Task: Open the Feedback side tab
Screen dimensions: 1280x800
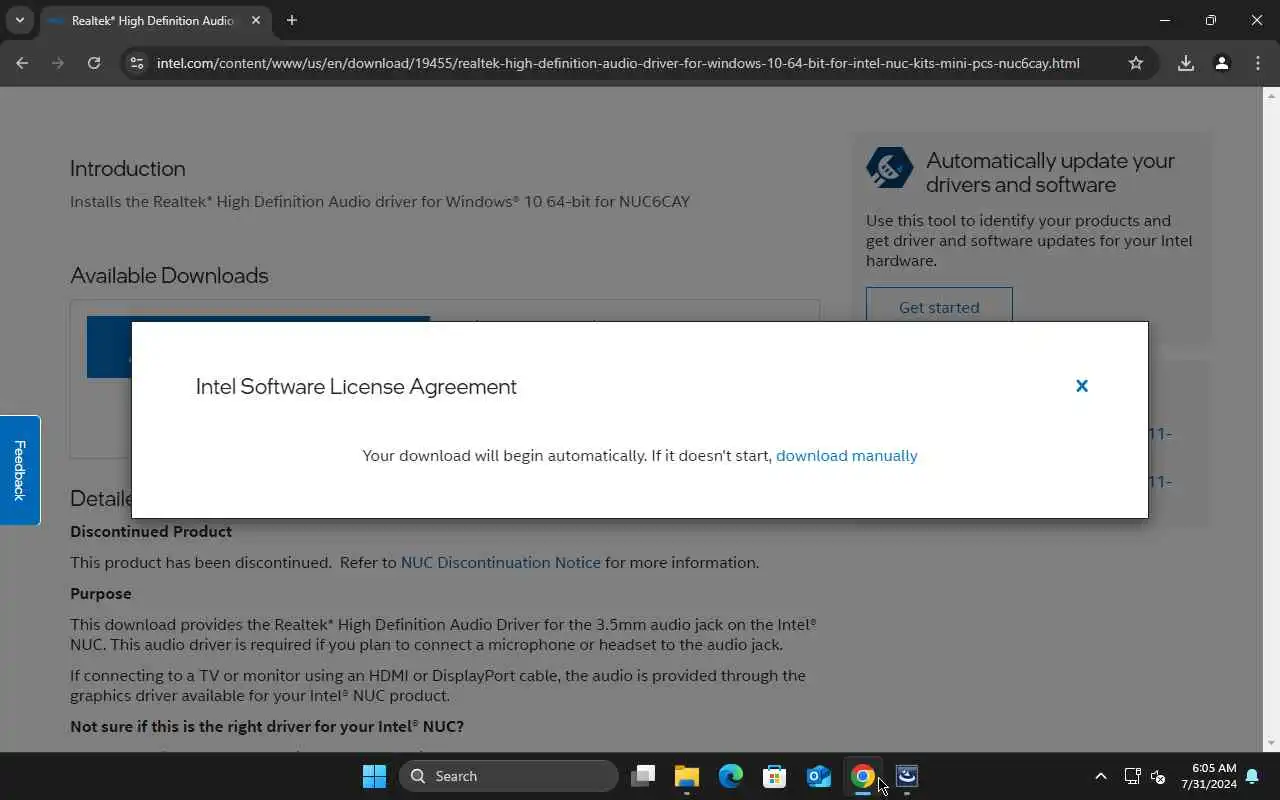Action: pyautogui.click(x=19, y=470)
